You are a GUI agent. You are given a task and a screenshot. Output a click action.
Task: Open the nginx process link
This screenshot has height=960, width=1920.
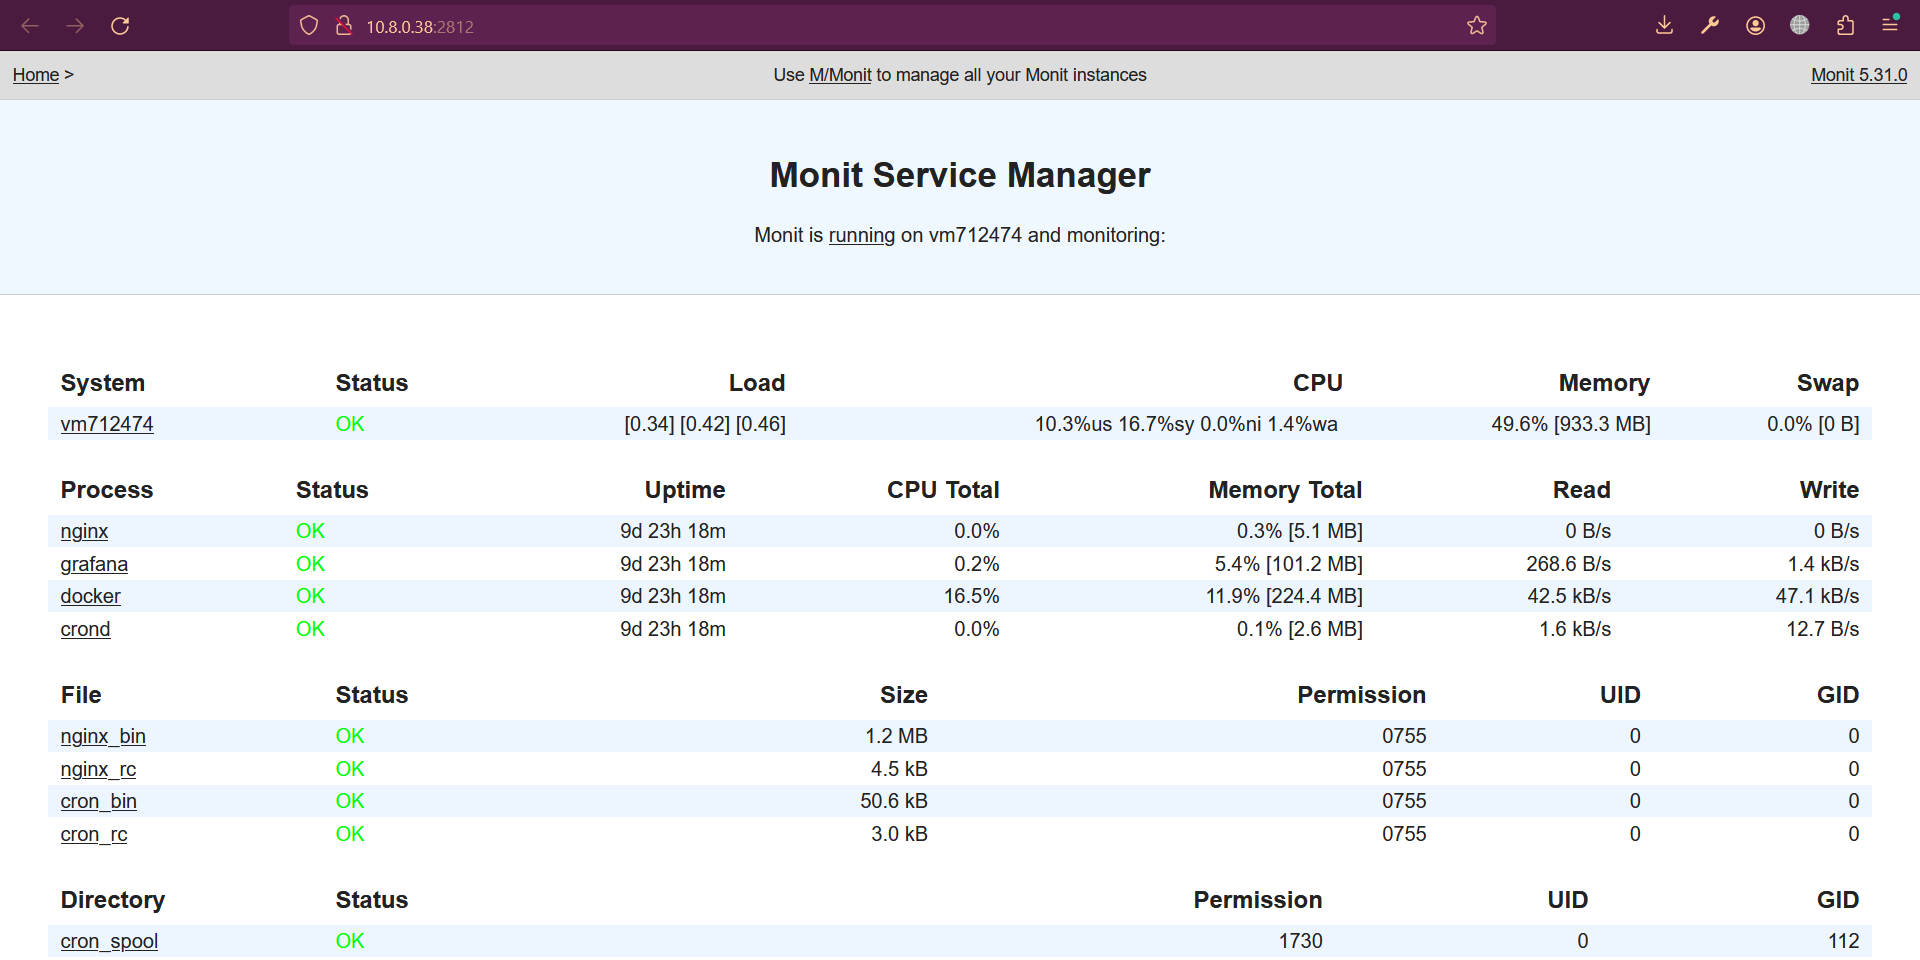84,531
